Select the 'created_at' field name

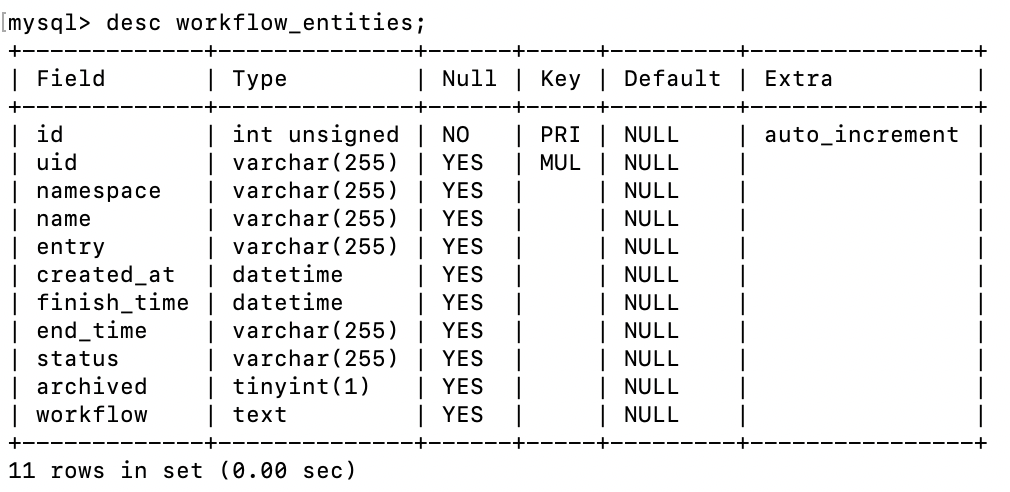click(x=105, y=275)
